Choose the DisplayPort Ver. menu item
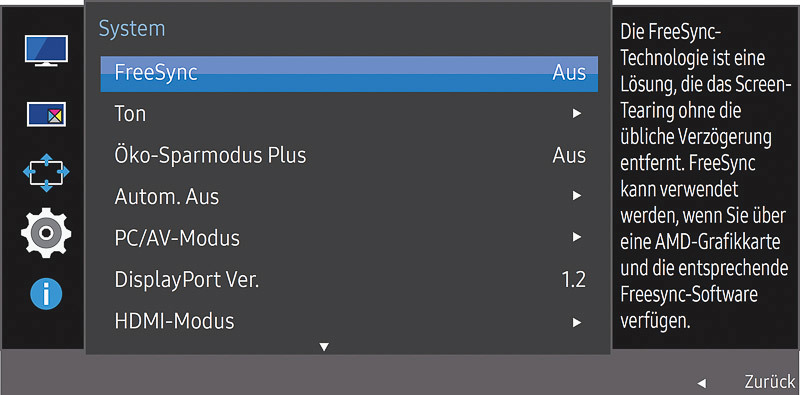 [x=349, y=280]
